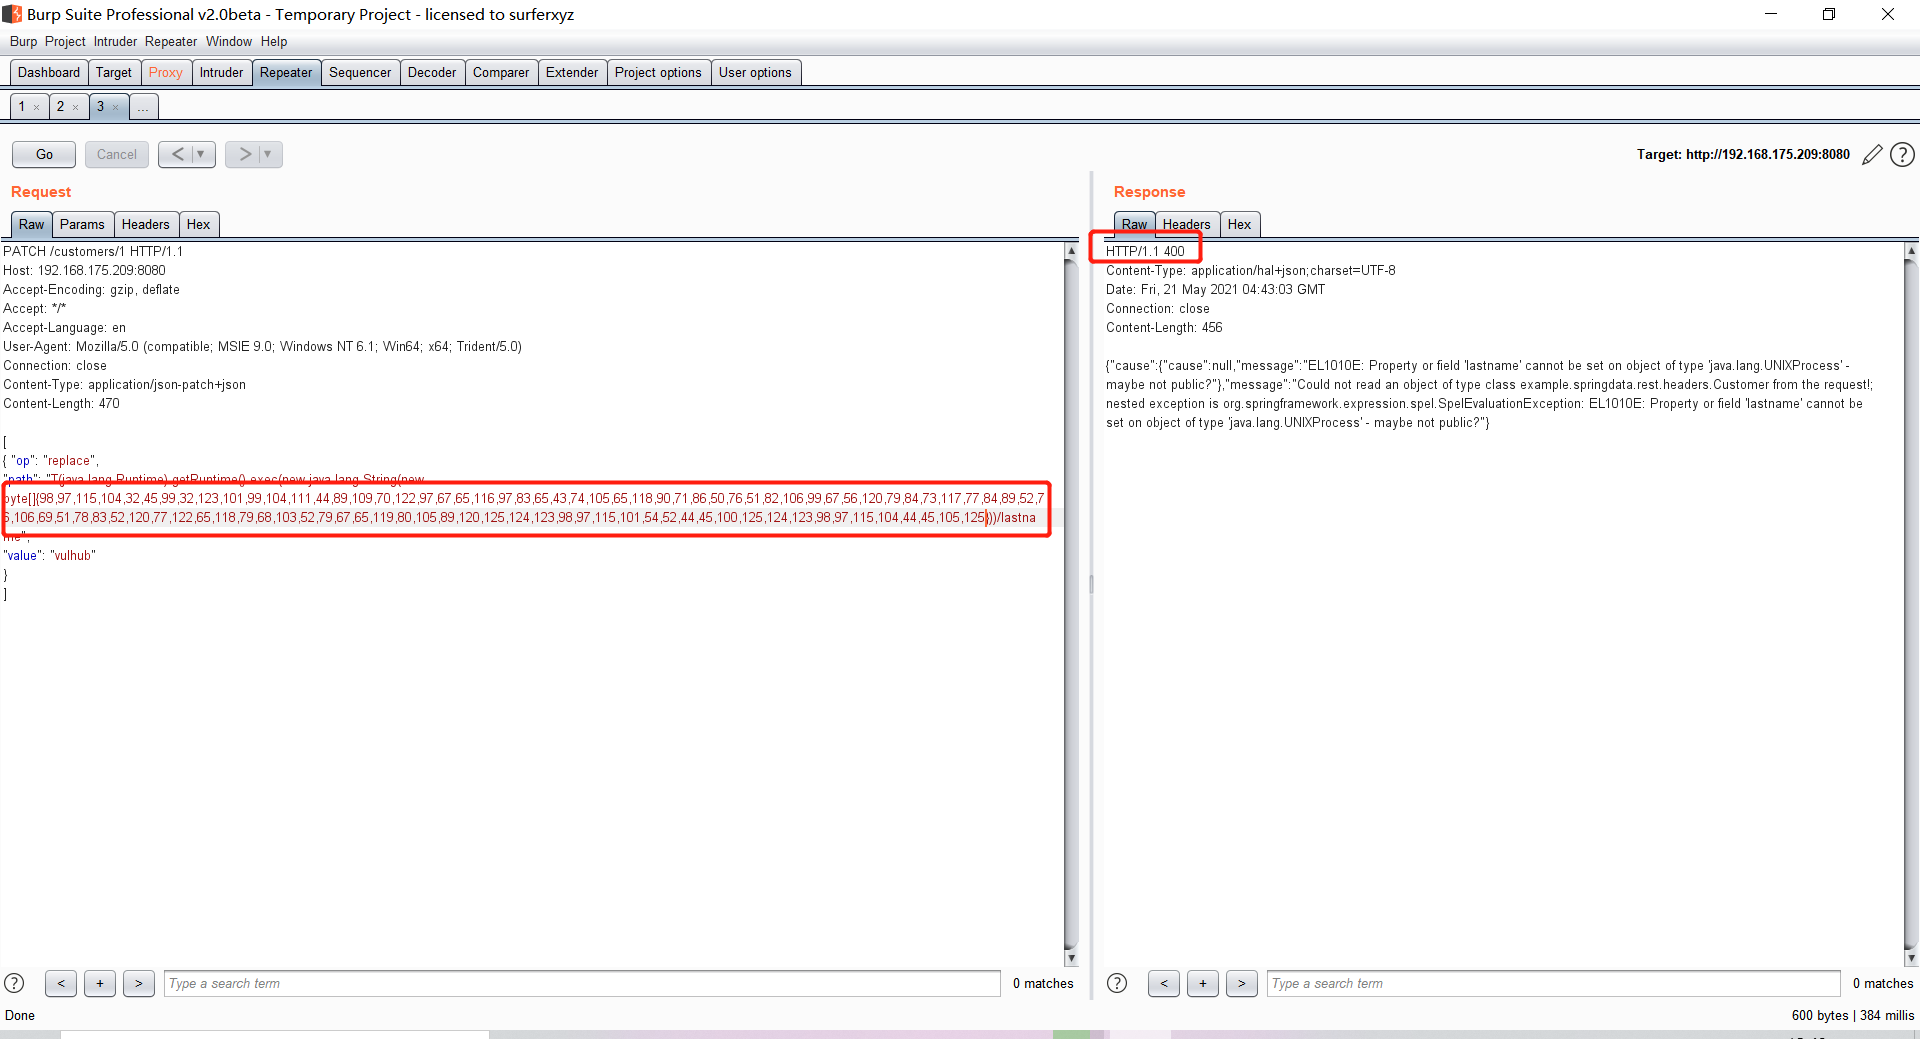Go to previous request search match
This screenshot has height=1039, width=1920.
61,983
